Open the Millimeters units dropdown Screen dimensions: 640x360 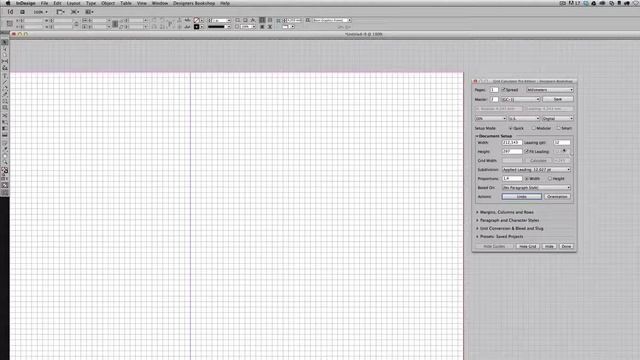(x=549, y=90)
